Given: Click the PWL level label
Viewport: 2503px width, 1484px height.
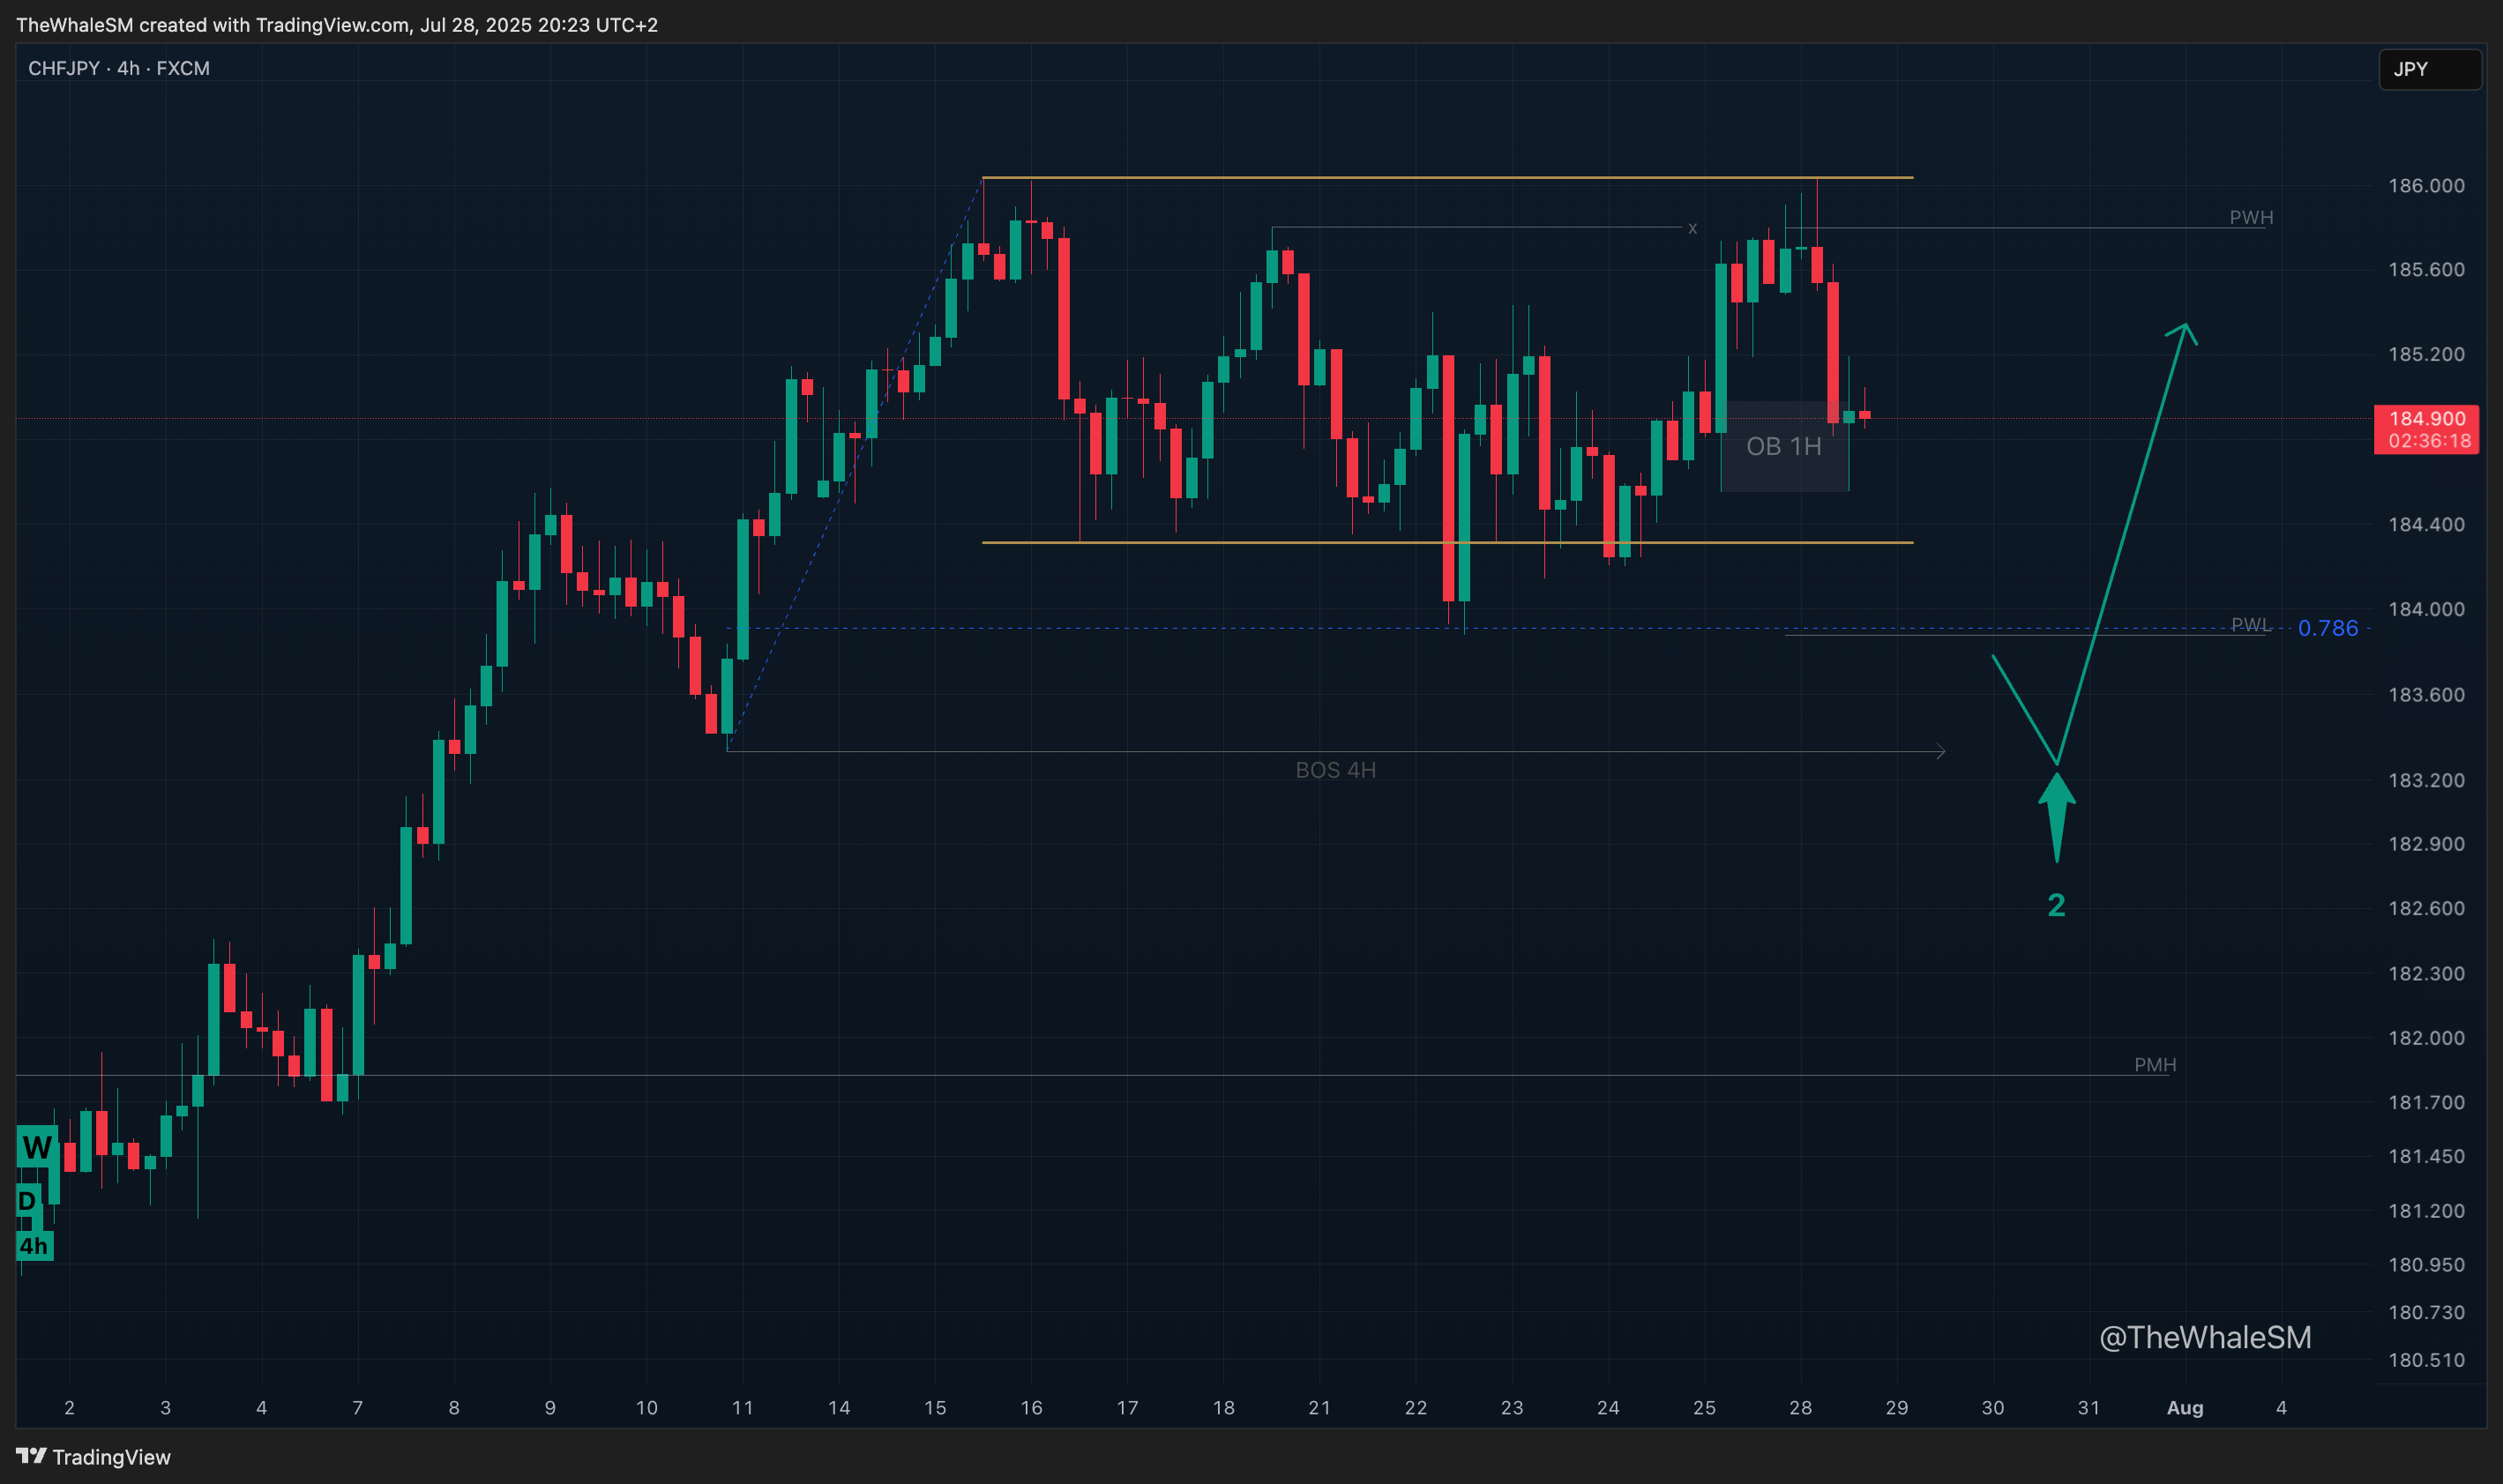Looking at the screenshot, I should click(2249, 624).
